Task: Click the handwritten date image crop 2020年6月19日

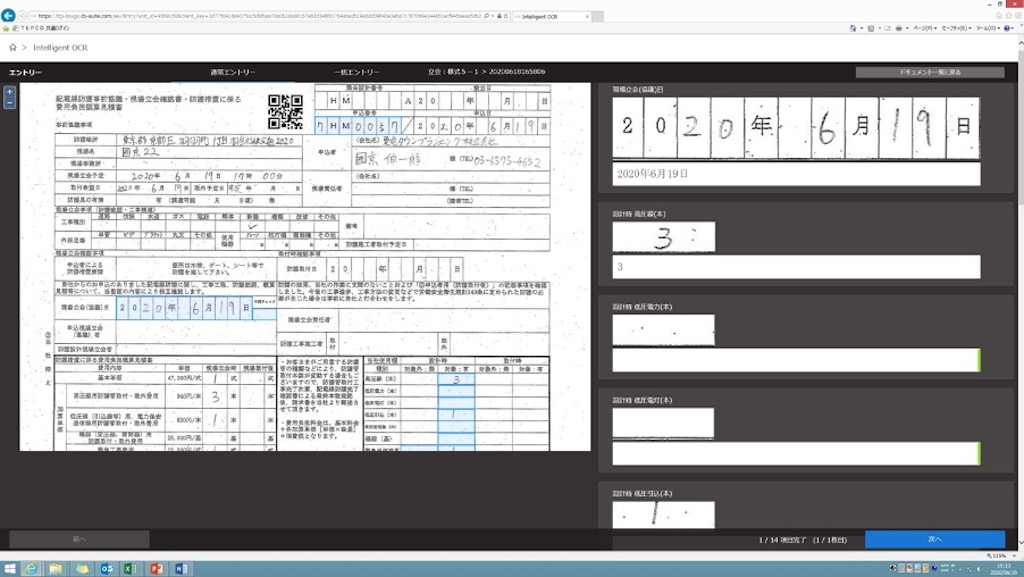Action: [x=796, y=128]
